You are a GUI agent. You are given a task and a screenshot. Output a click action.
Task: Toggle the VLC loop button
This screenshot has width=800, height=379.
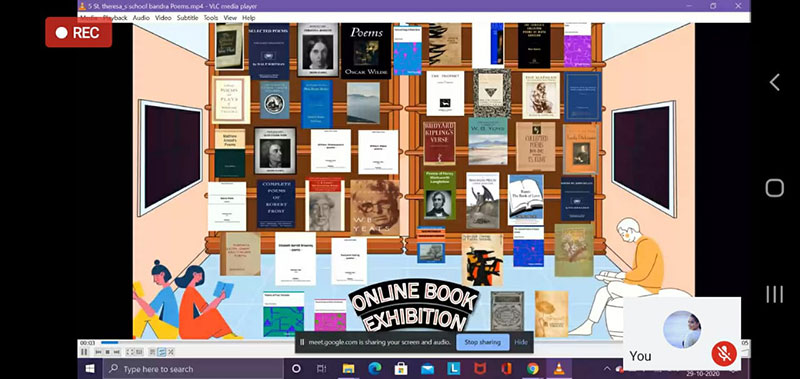pos(162,352)
